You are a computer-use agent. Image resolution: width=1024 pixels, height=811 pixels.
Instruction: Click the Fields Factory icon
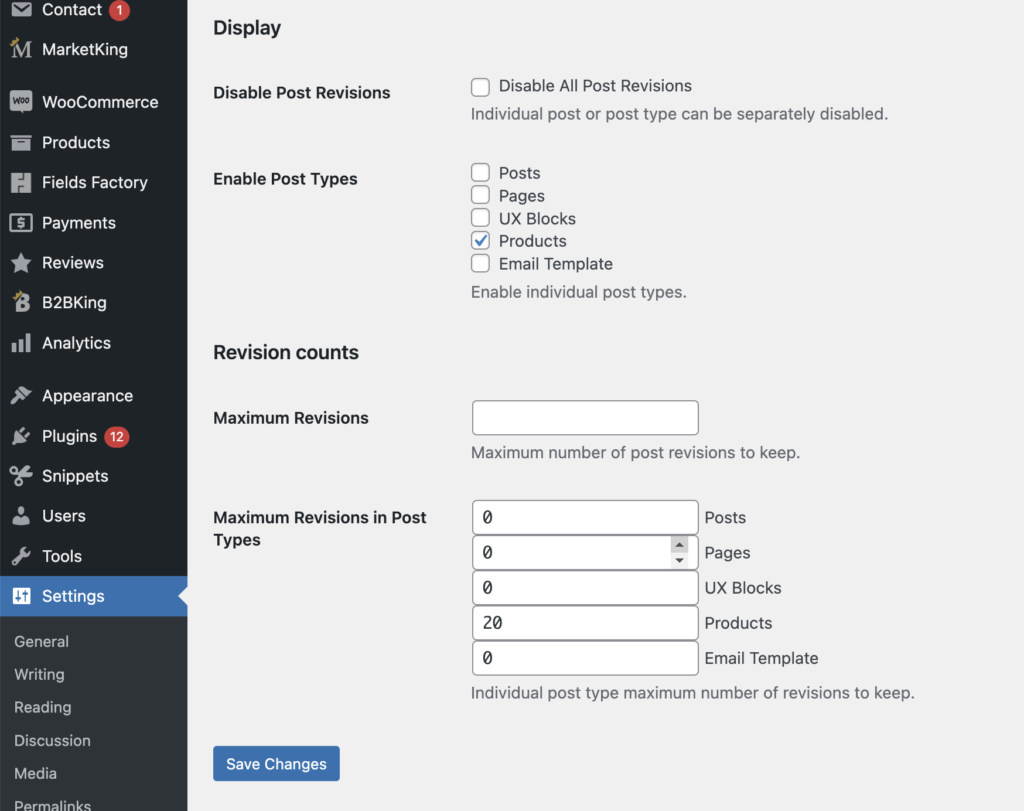click(x=21, y=182)
